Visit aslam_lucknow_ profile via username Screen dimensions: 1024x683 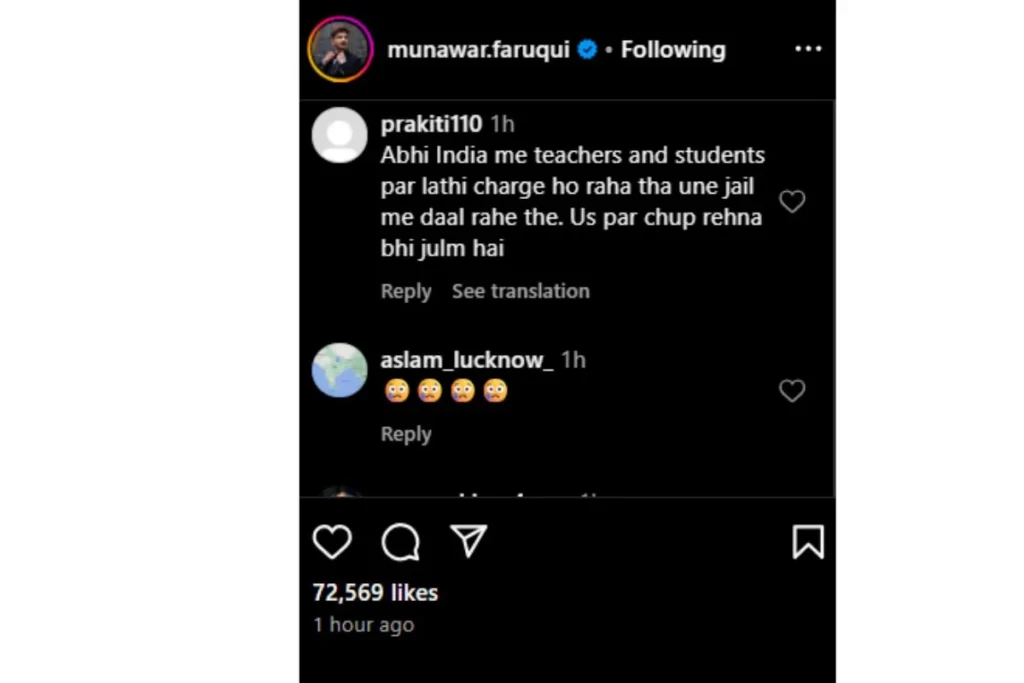click(466, 360)
